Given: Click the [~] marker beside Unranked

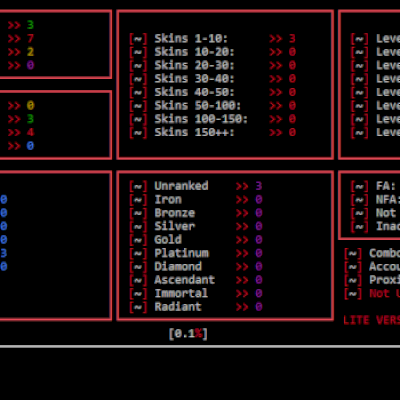Looking at the screenshot, I should tap(138, 186).
